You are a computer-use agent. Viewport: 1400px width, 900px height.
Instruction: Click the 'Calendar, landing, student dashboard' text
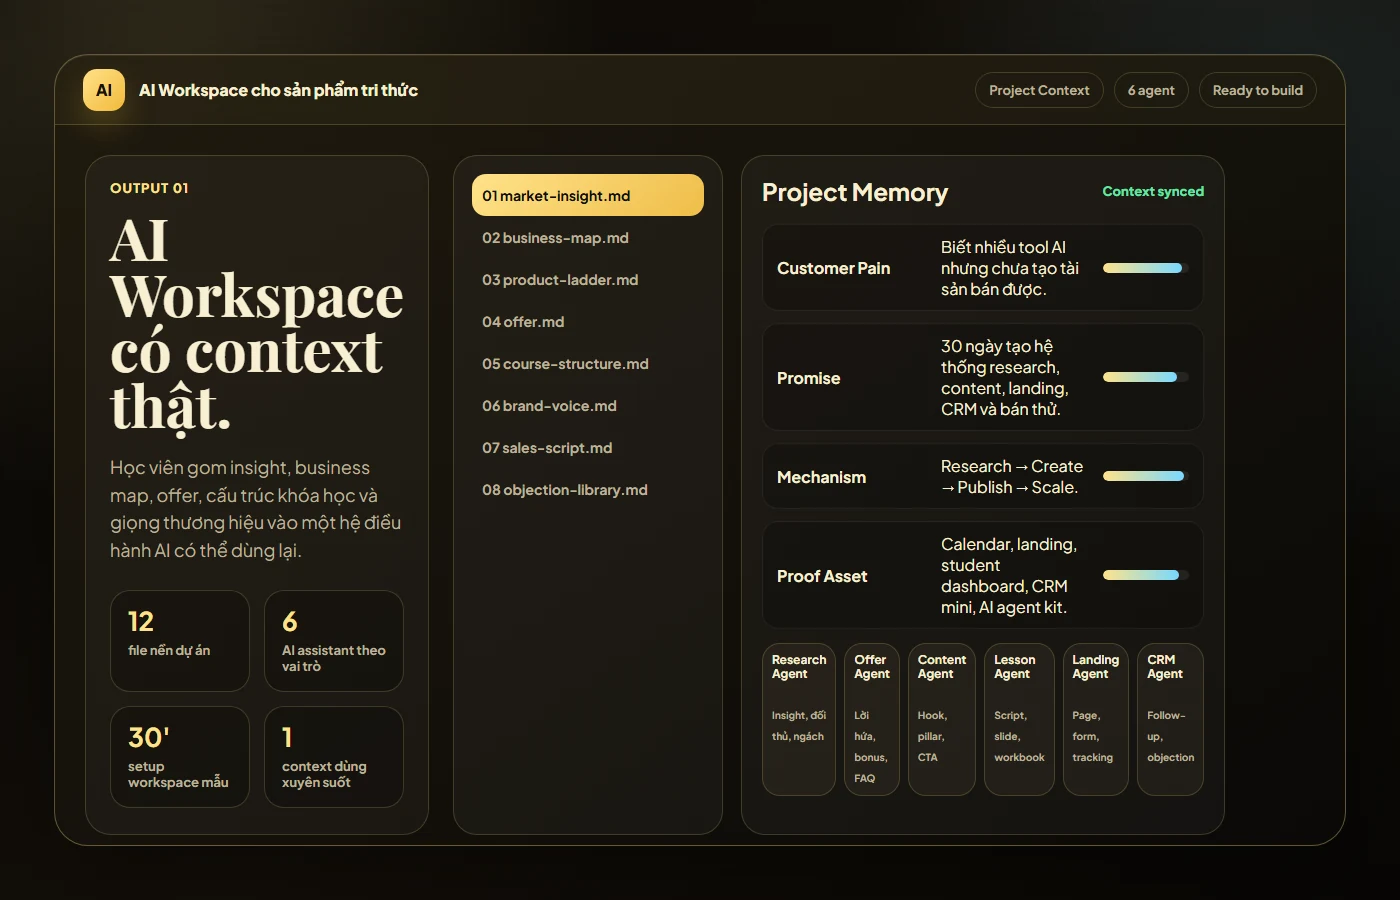[x=1009, y=576]
